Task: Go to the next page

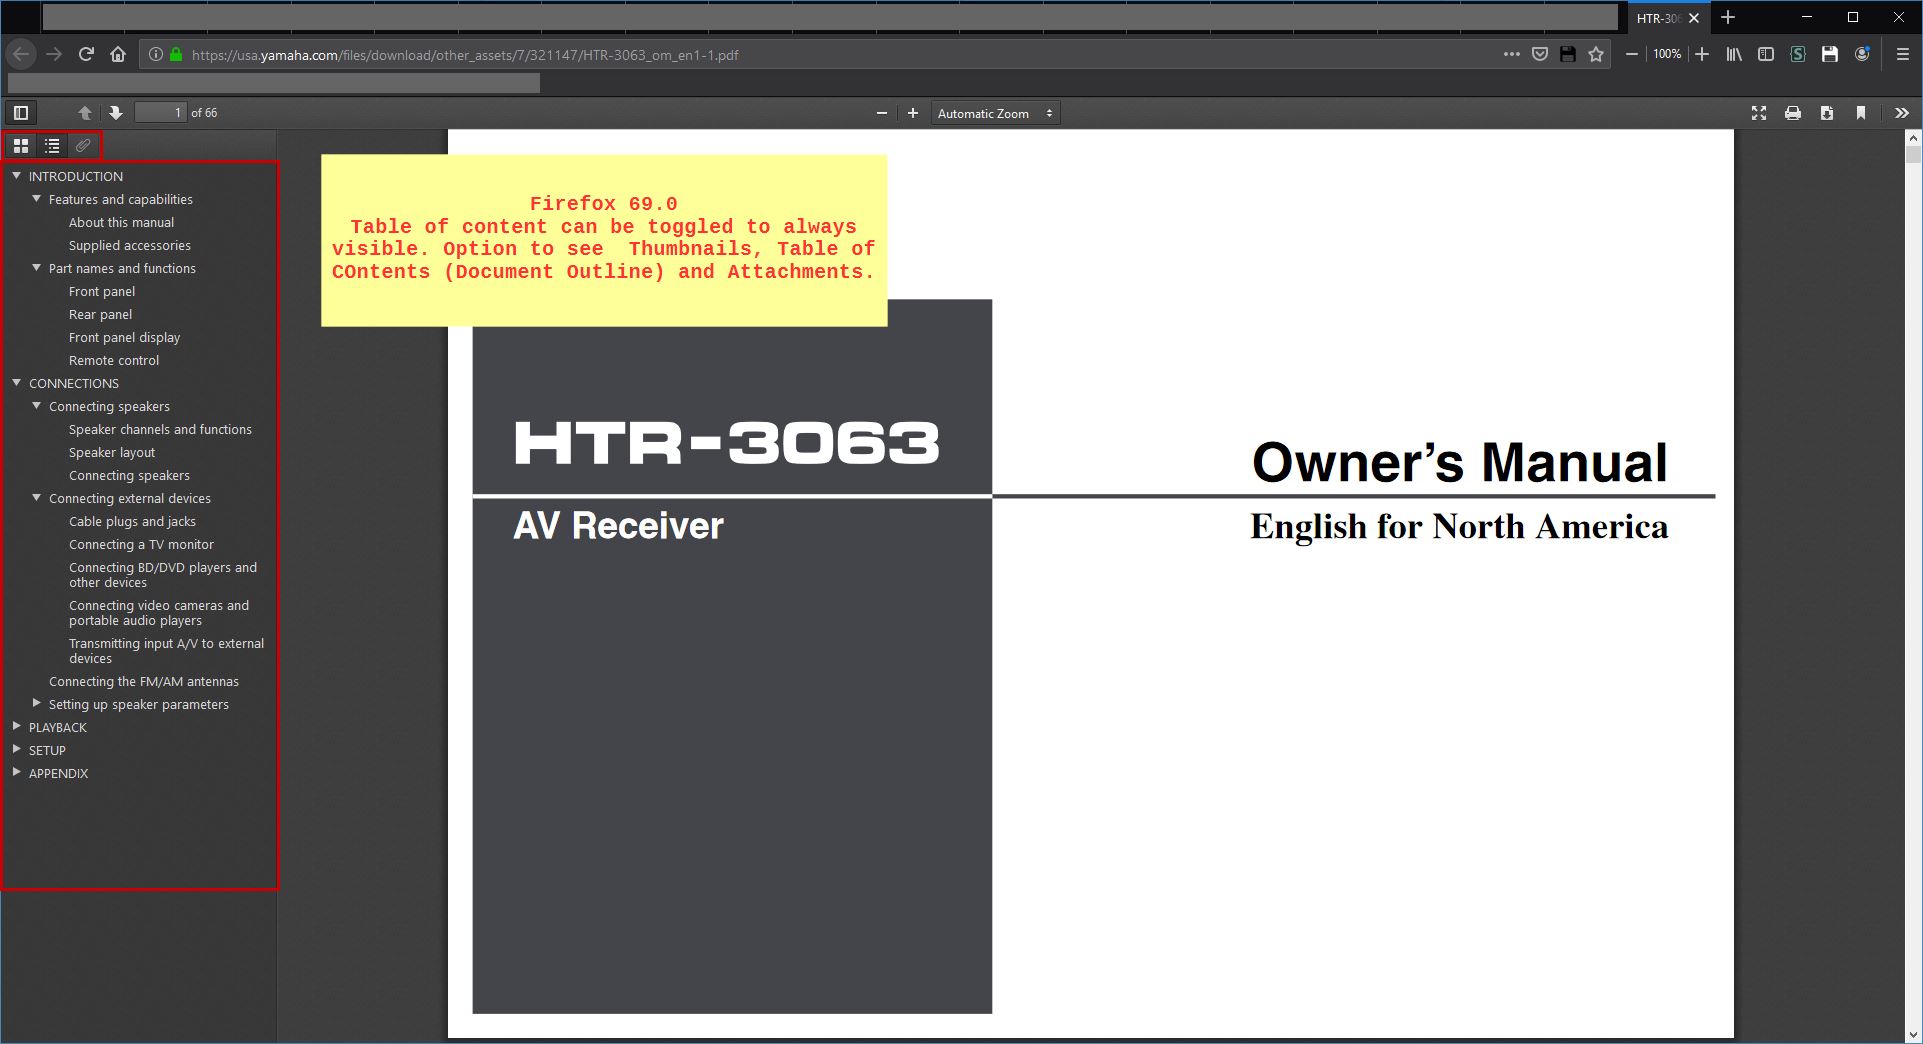Action: pos(115,112)
